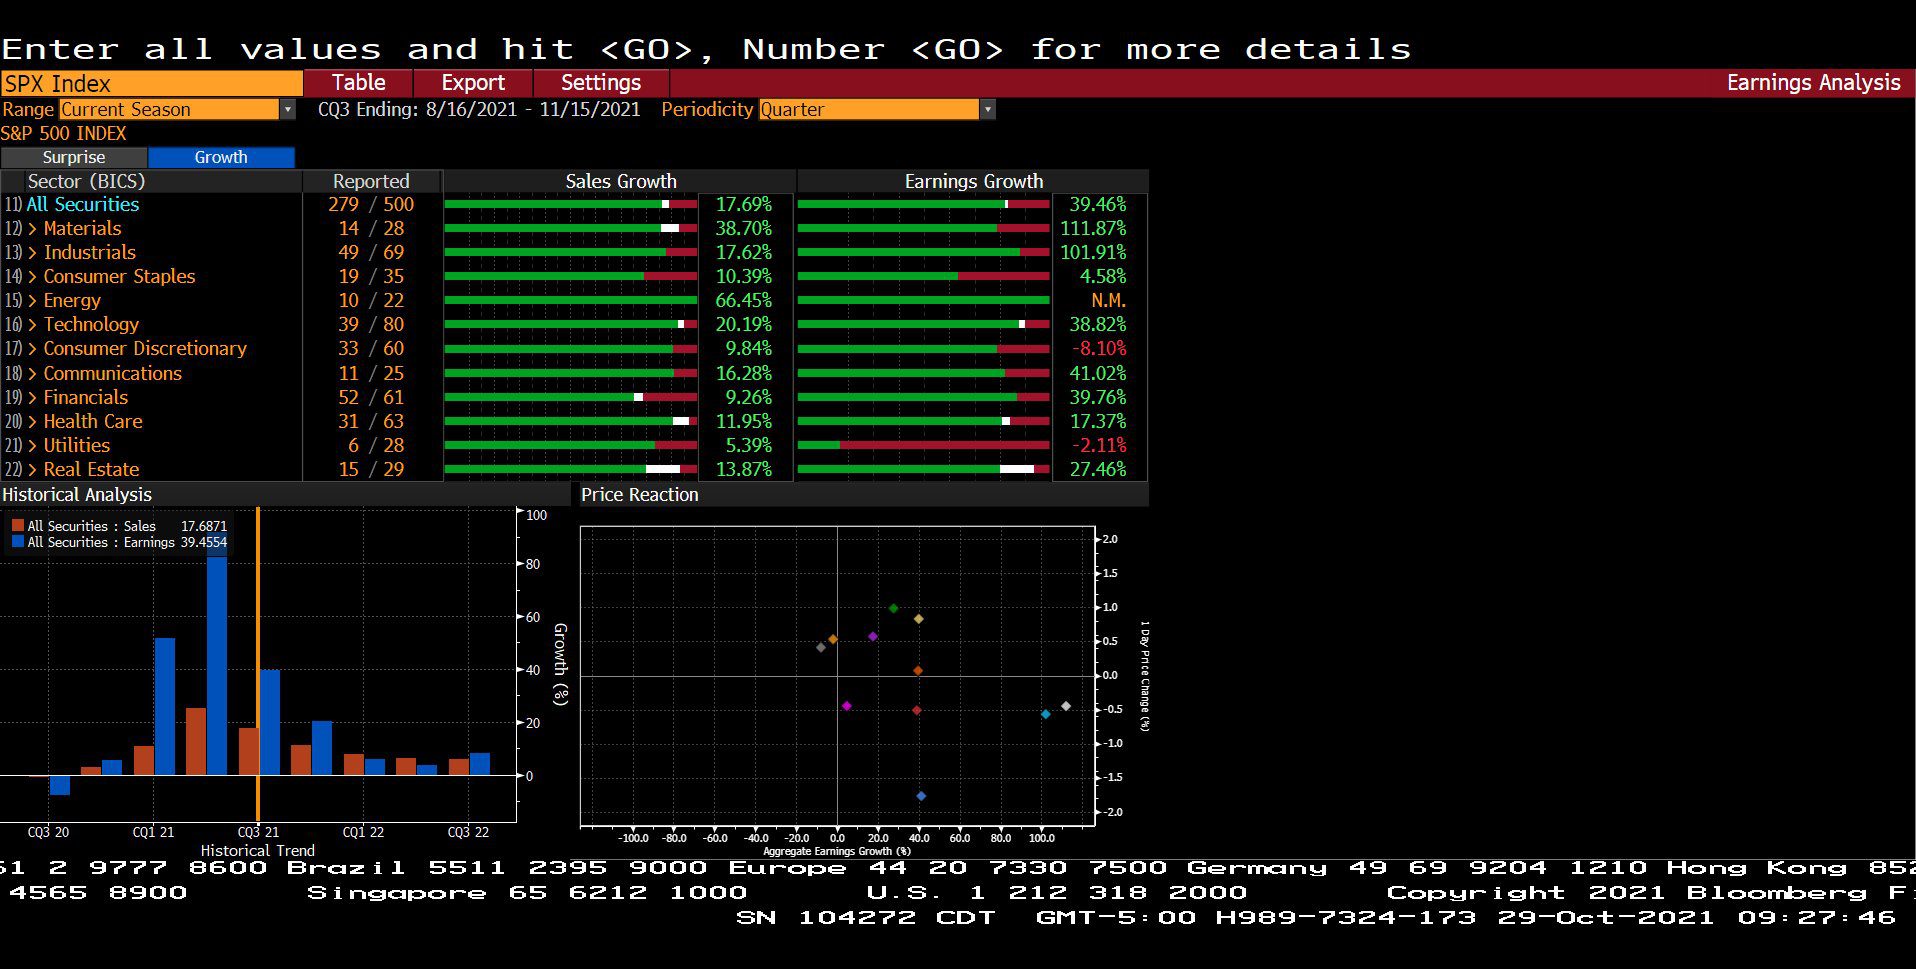Click the All Securities Earnings legend swatch
The height and width of the screenshot is (969, 1916).
(x=18, y=542)
